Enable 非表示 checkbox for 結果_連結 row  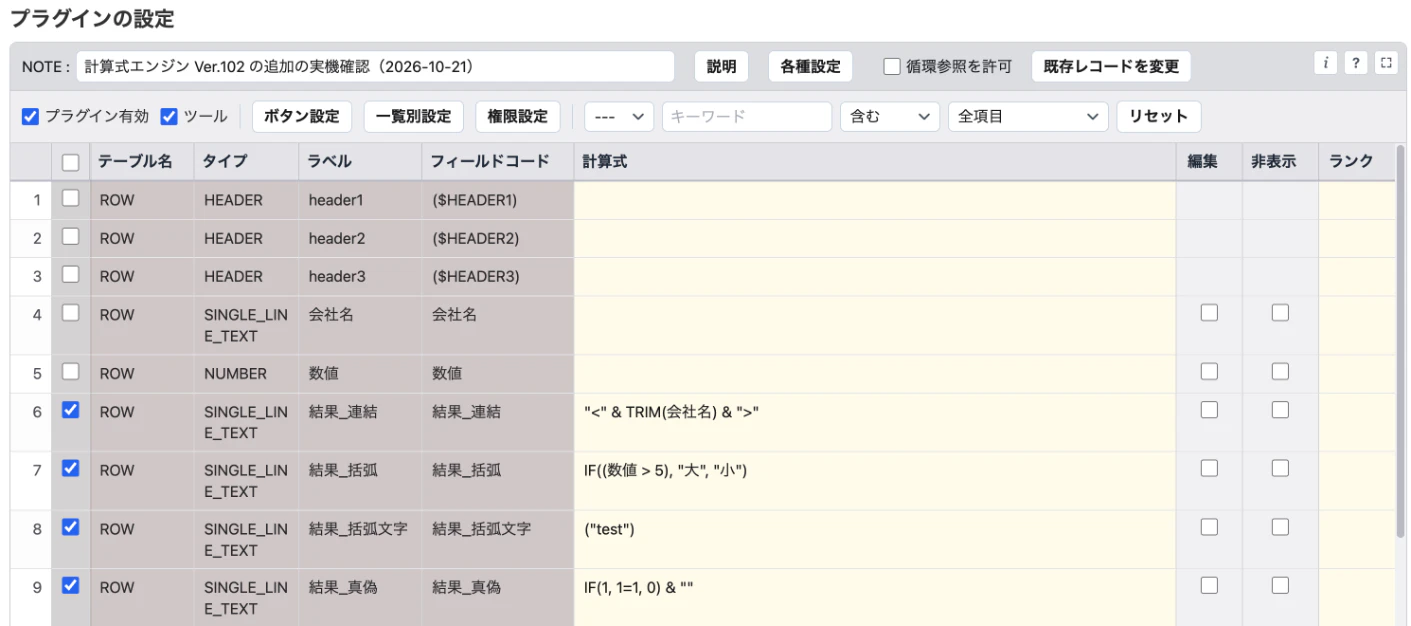[1280, 410]
